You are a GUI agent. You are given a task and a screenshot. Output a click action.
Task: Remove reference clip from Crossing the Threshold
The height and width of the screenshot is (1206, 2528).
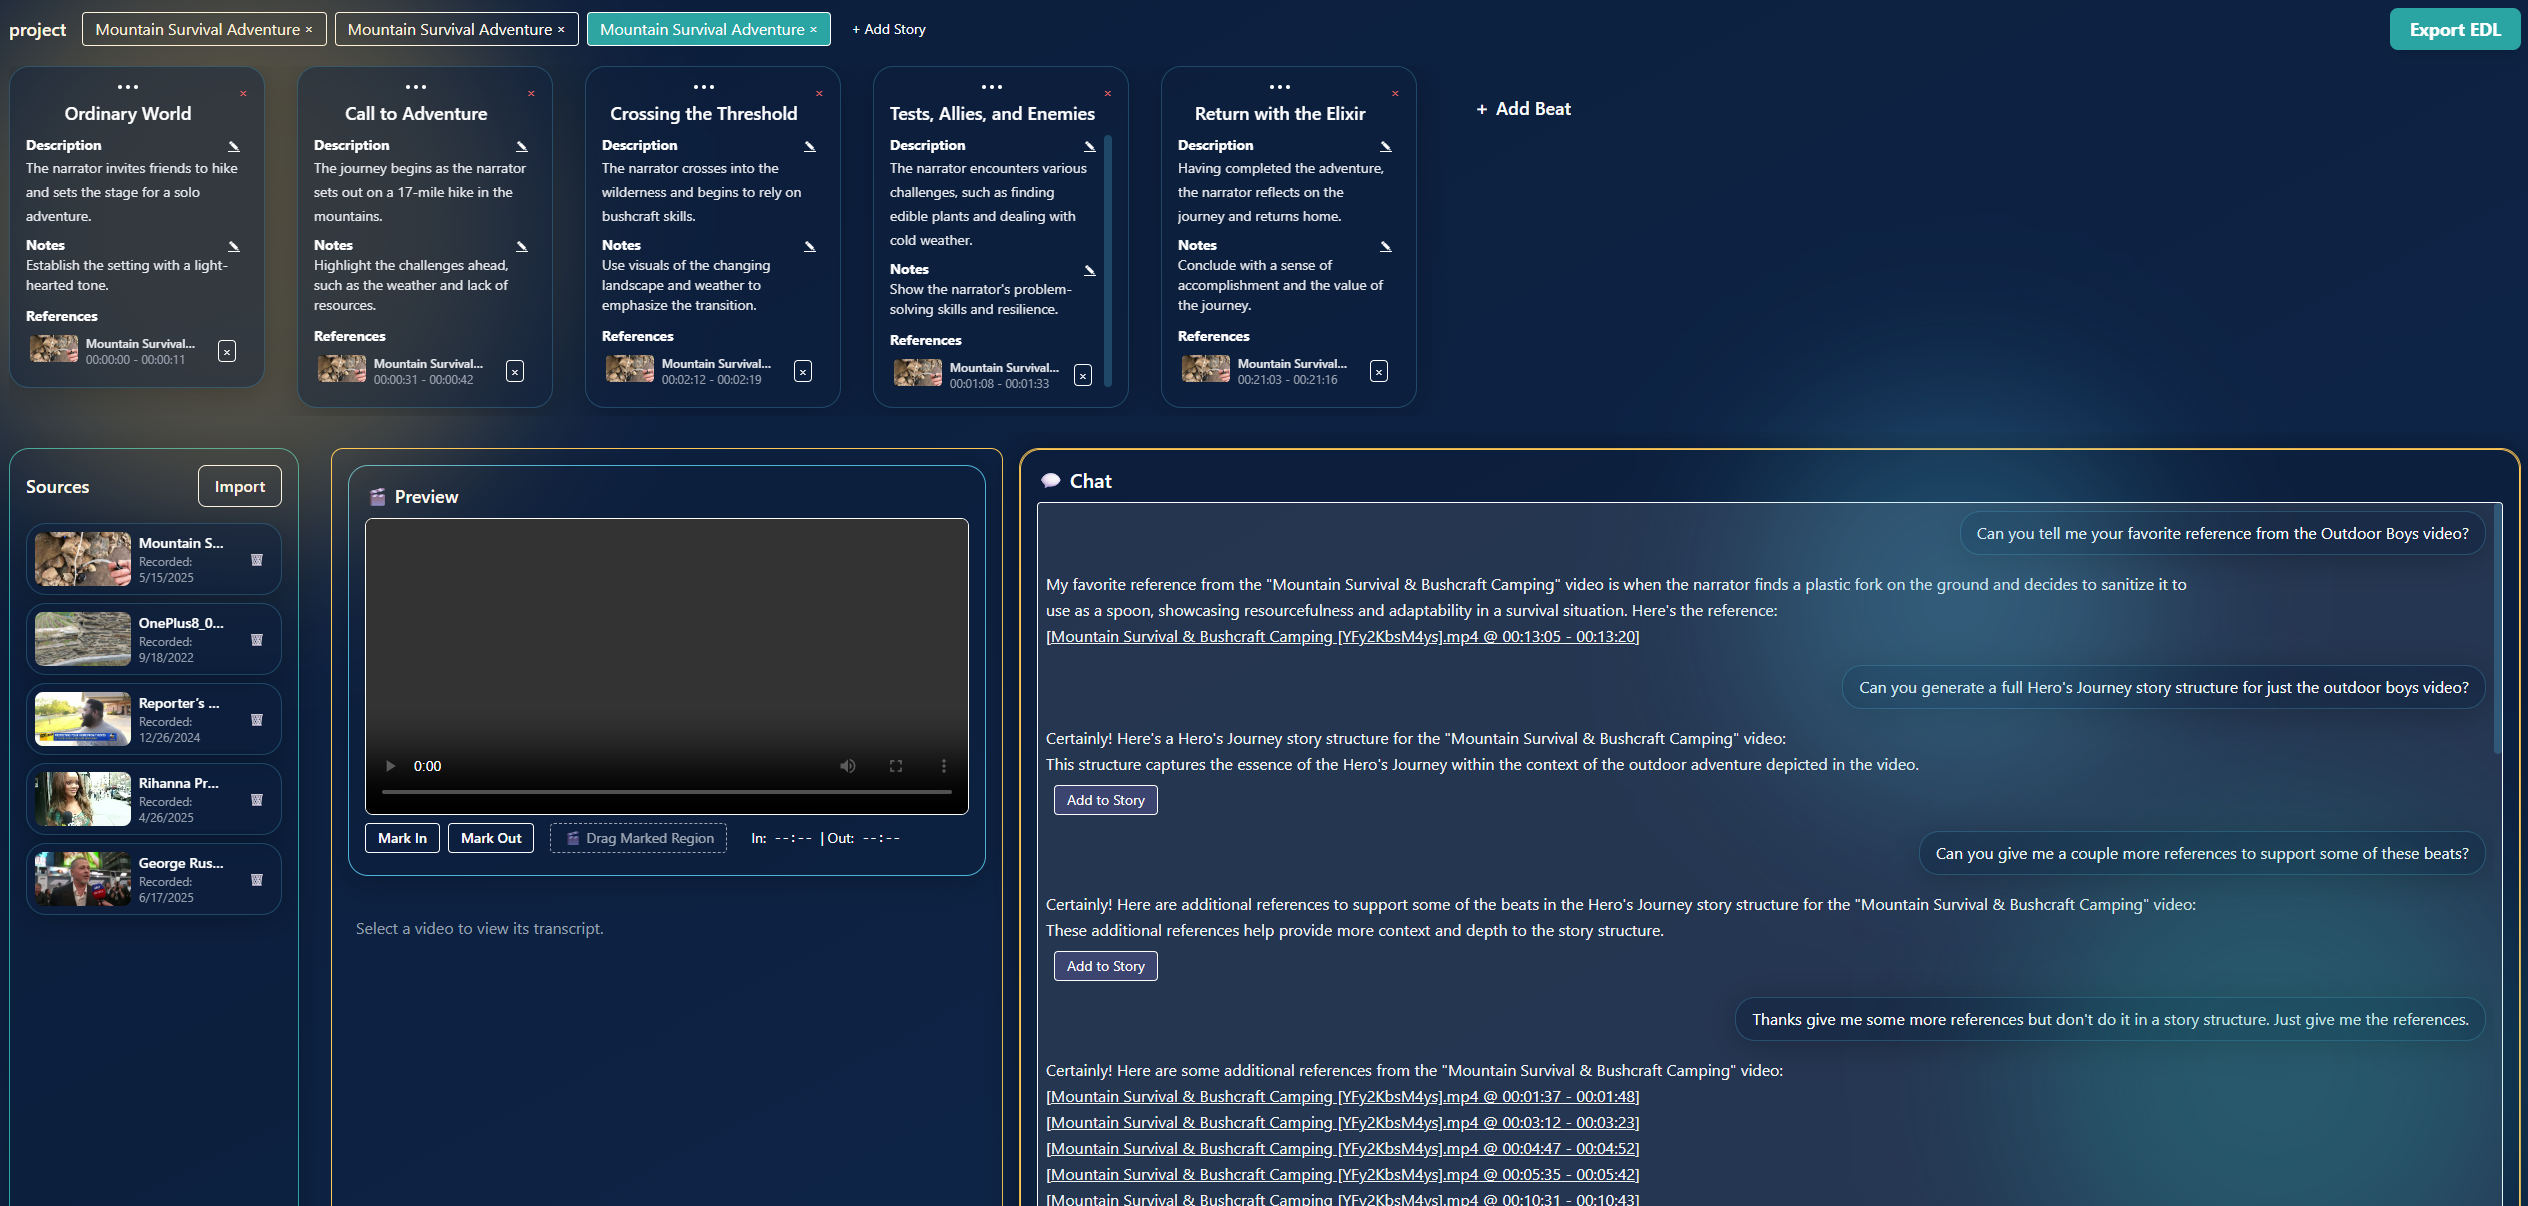[x=802, y=372]
